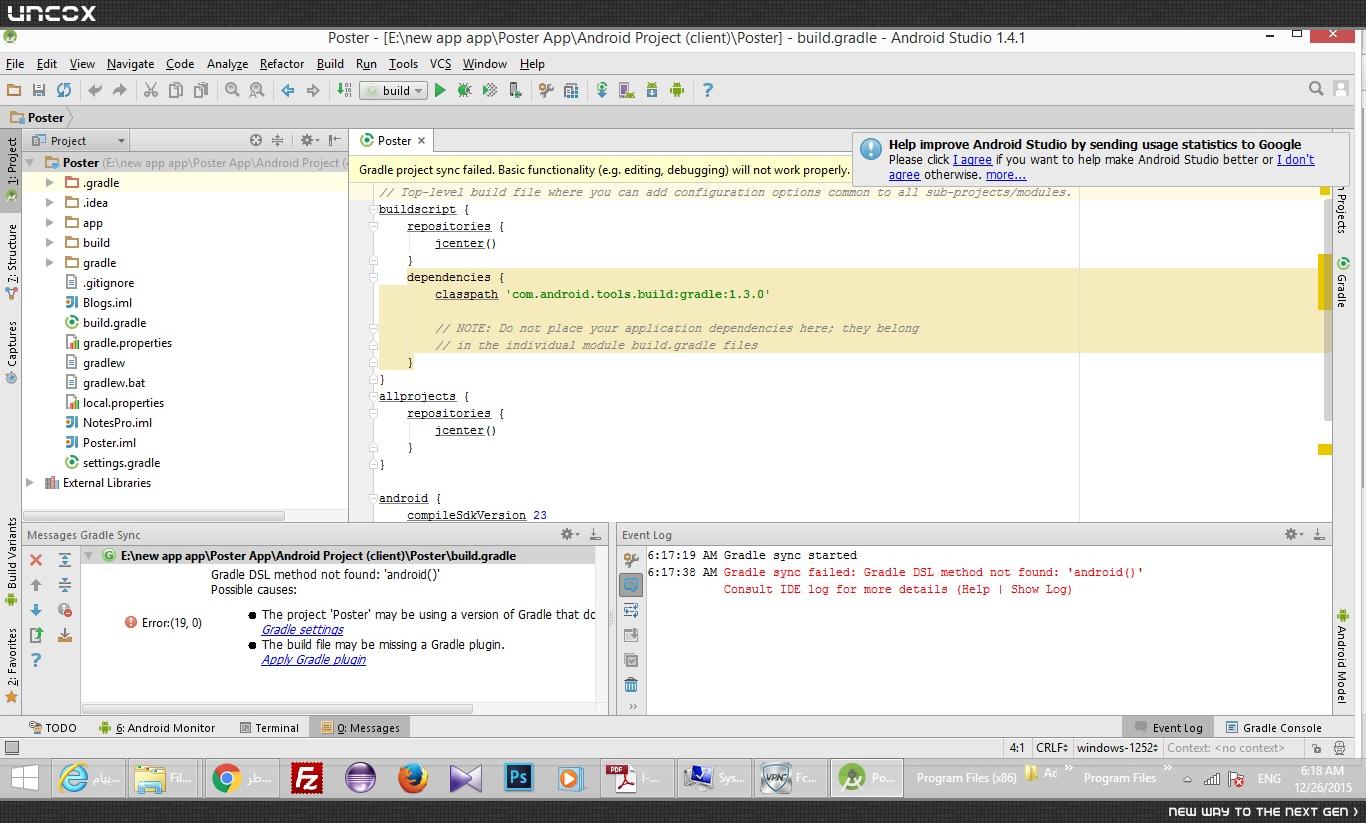Screen dimensions: 1366x823
Task: Go to next message with the blue down arrow
Action: (x=36, y=610)
